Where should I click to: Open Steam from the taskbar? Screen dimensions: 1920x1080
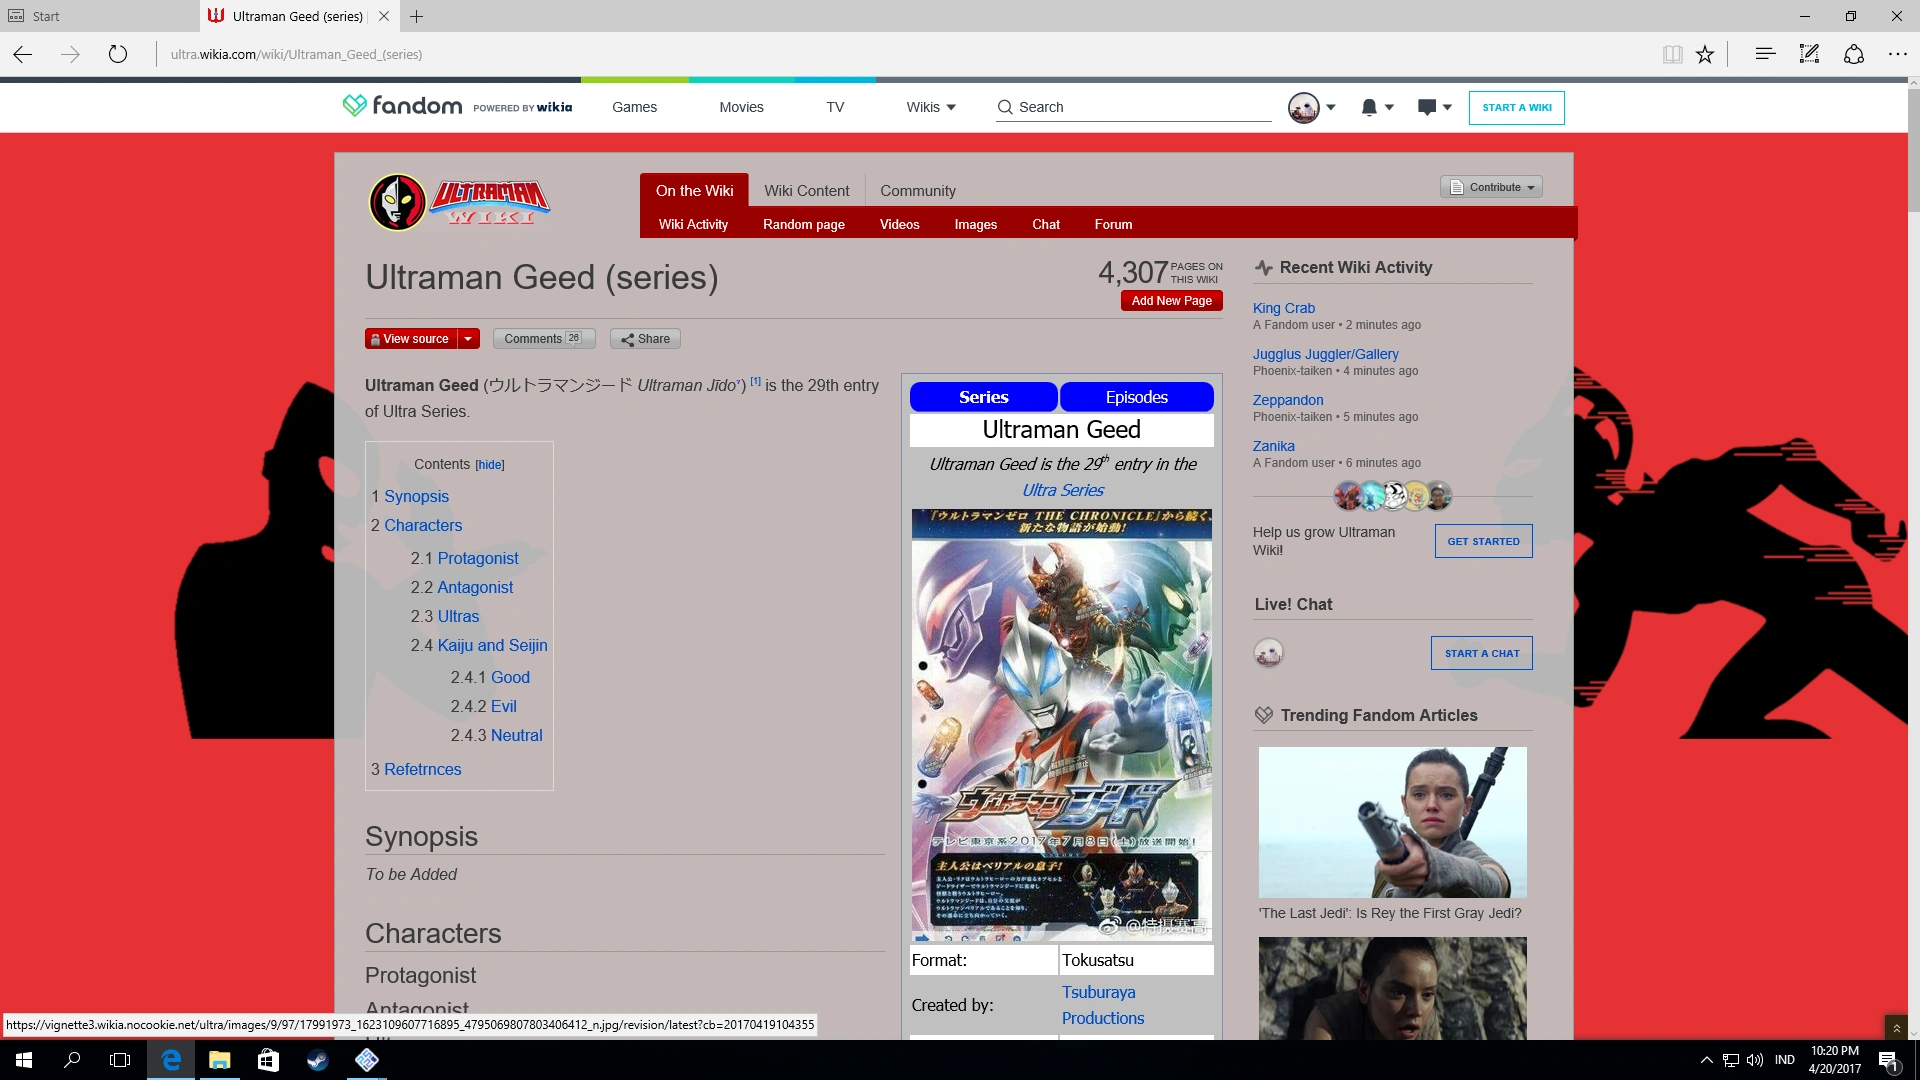[x=318, y=1060]
